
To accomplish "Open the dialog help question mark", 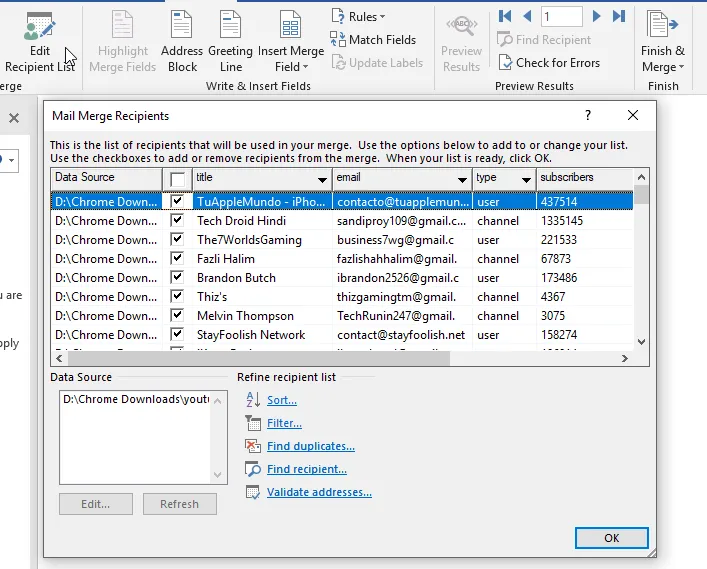I will coord(588,115).
